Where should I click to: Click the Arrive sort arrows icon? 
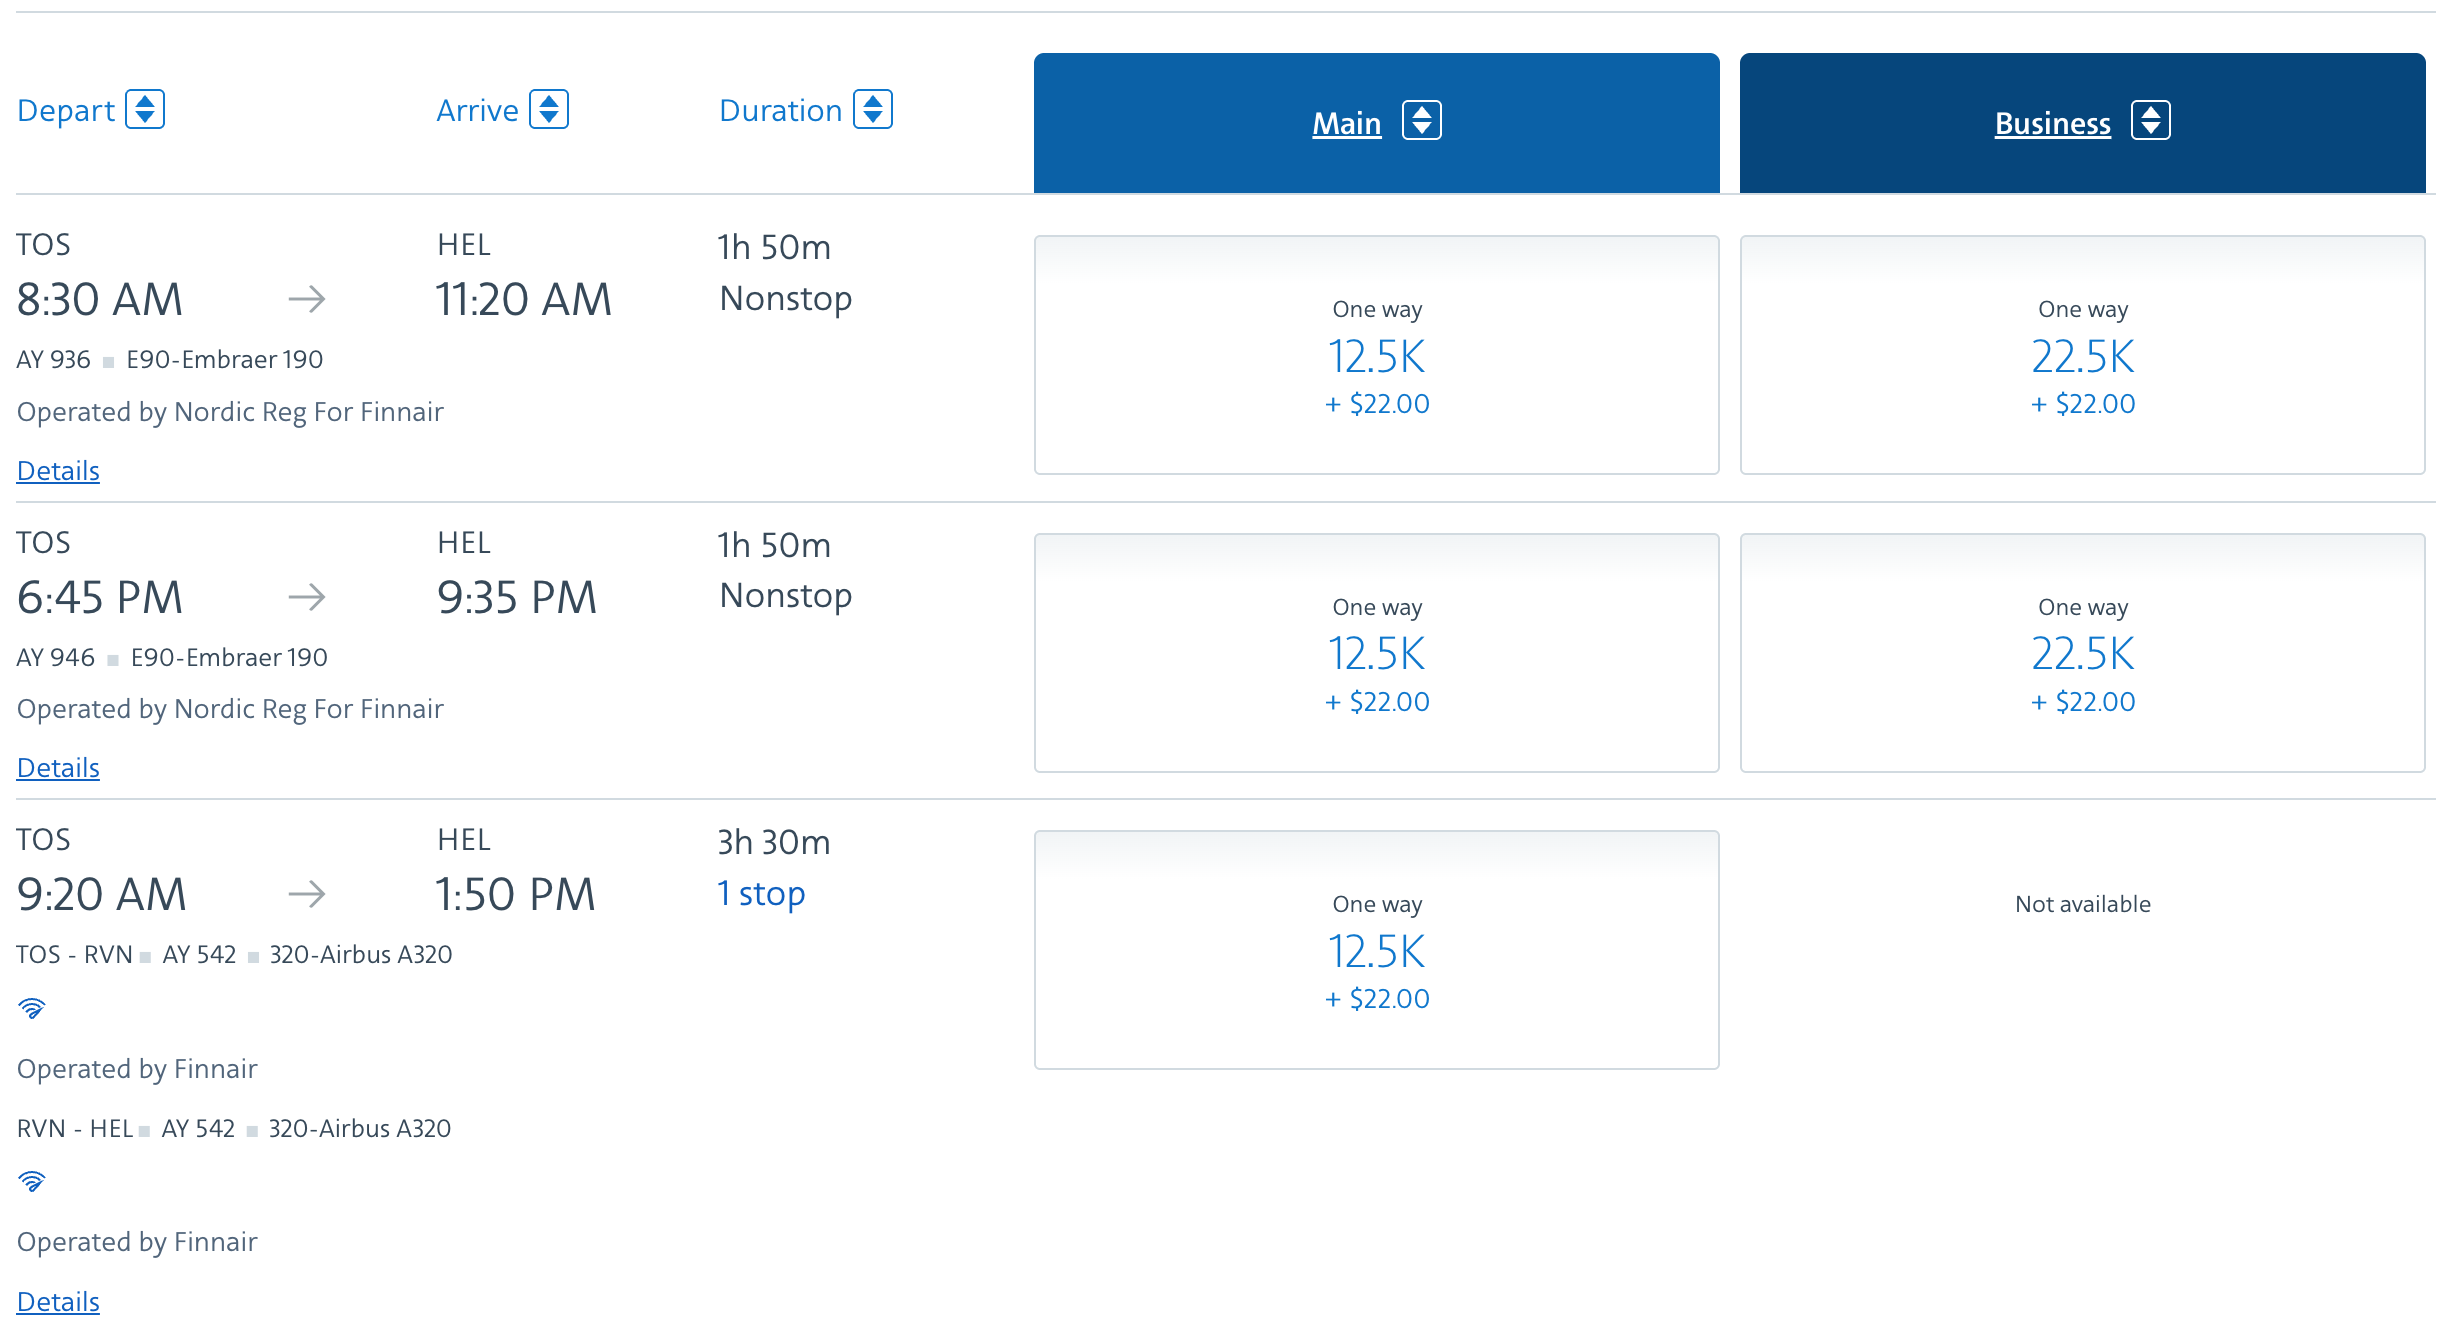[549, 109]
